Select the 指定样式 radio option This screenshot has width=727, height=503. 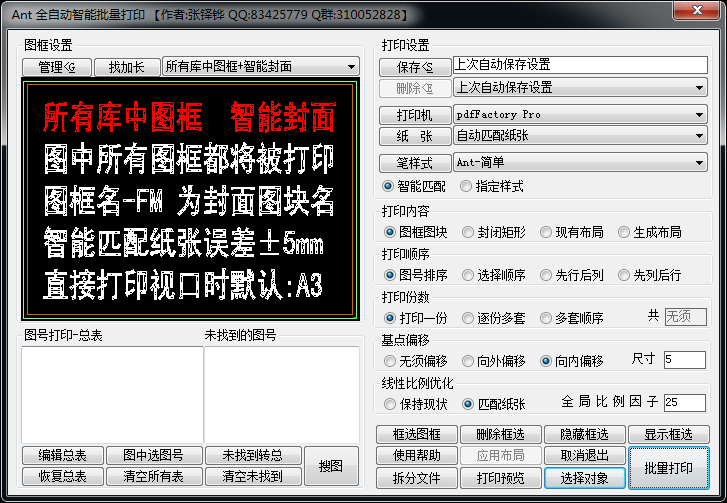click(x=467, y=186)
